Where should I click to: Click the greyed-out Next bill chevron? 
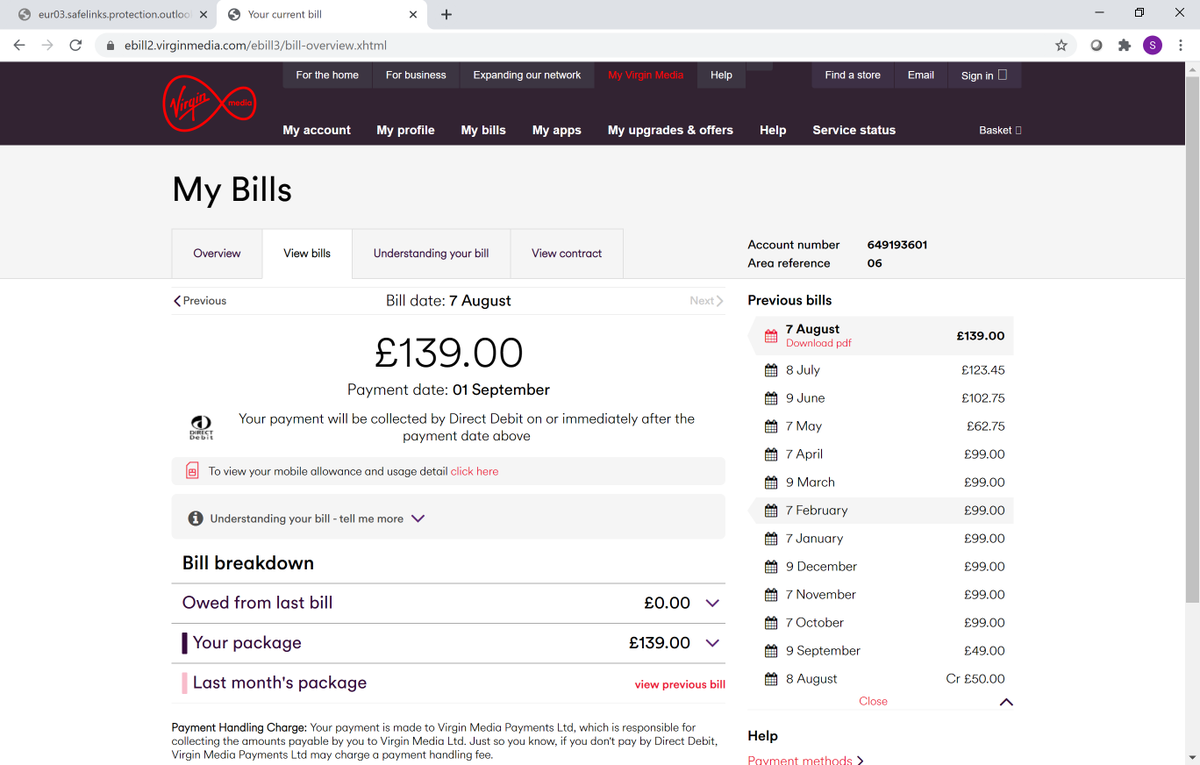coord(719,301)
